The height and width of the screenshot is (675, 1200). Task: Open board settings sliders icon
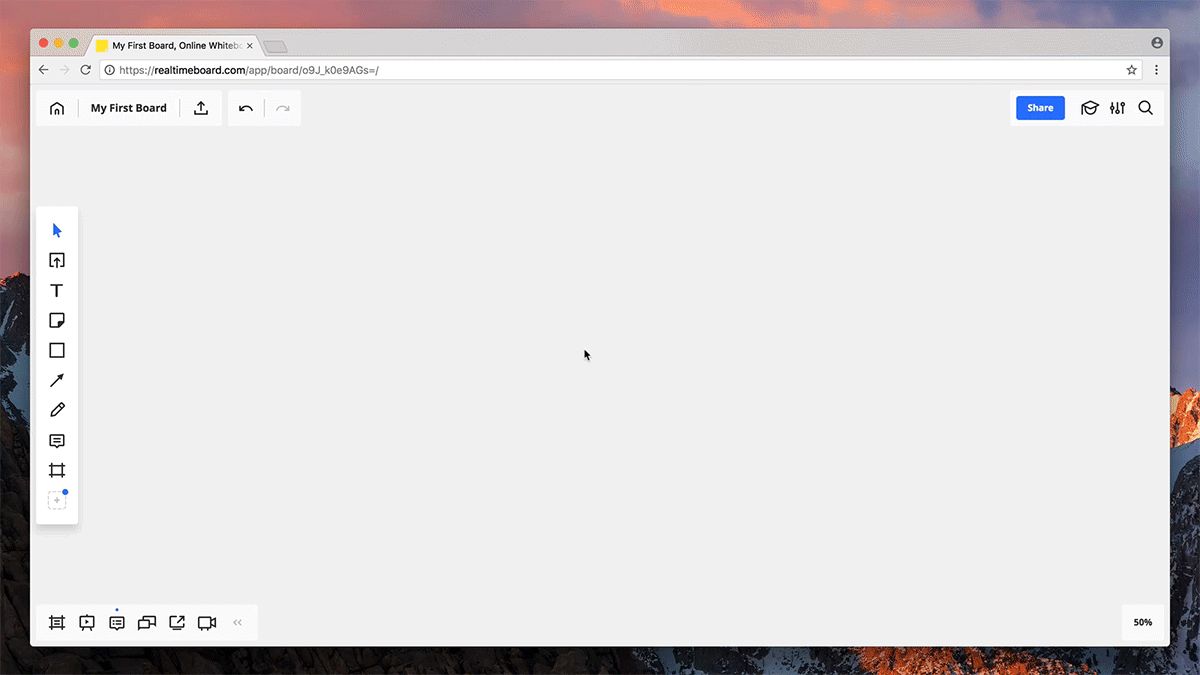1118,108
